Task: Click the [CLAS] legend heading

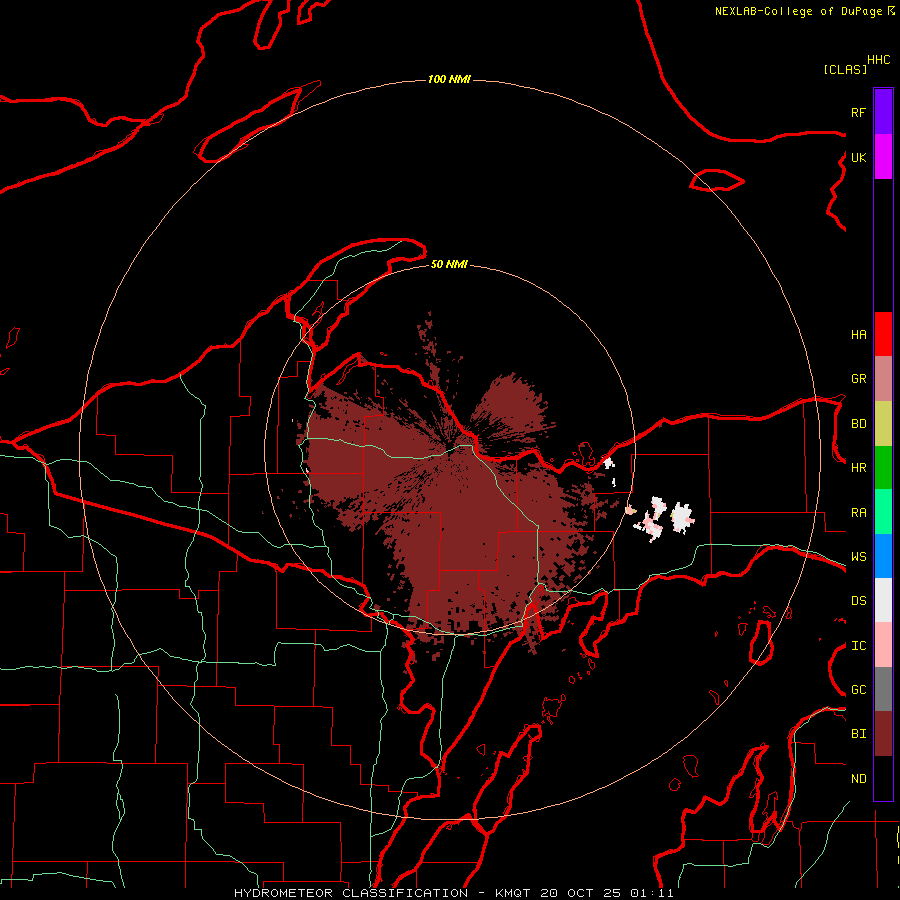Action: [x=845, y=69]
